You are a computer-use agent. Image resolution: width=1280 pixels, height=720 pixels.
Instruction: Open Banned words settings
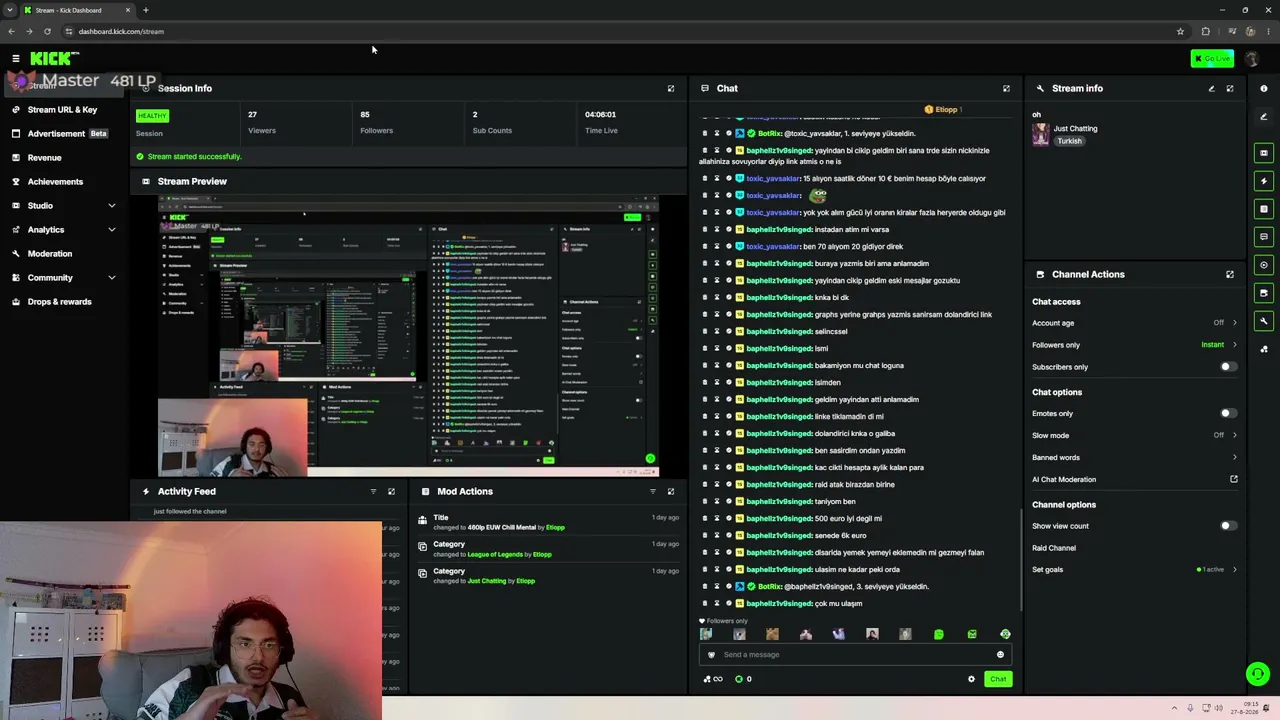1135,457
